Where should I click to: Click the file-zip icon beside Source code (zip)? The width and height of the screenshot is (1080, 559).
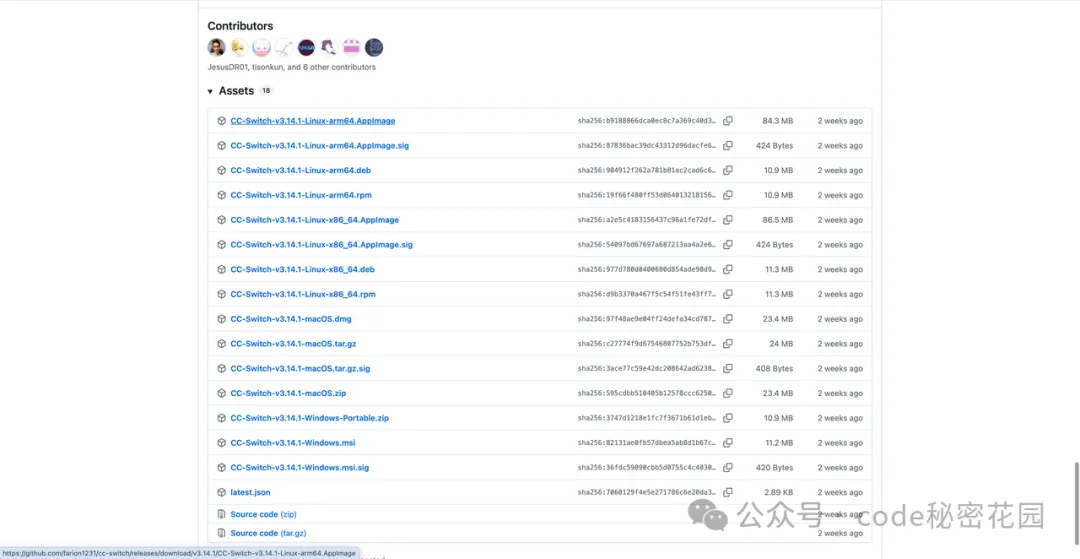(x=221, y=514)
